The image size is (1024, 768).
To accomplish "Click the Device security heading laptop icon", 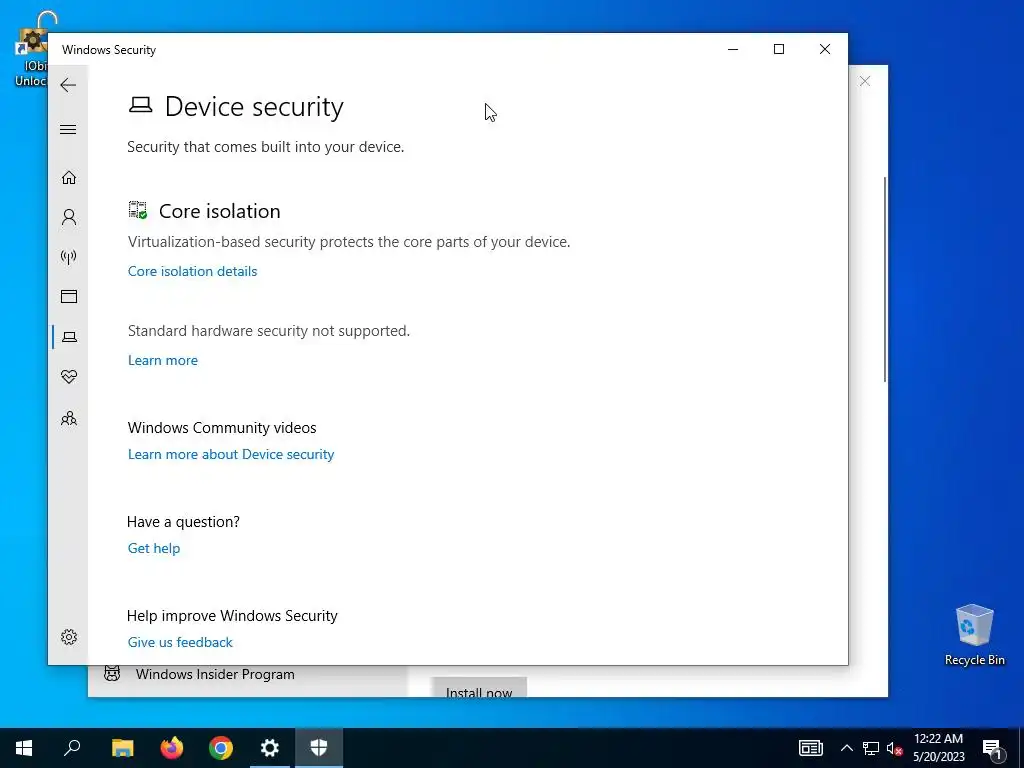I will tap(140, 105).
